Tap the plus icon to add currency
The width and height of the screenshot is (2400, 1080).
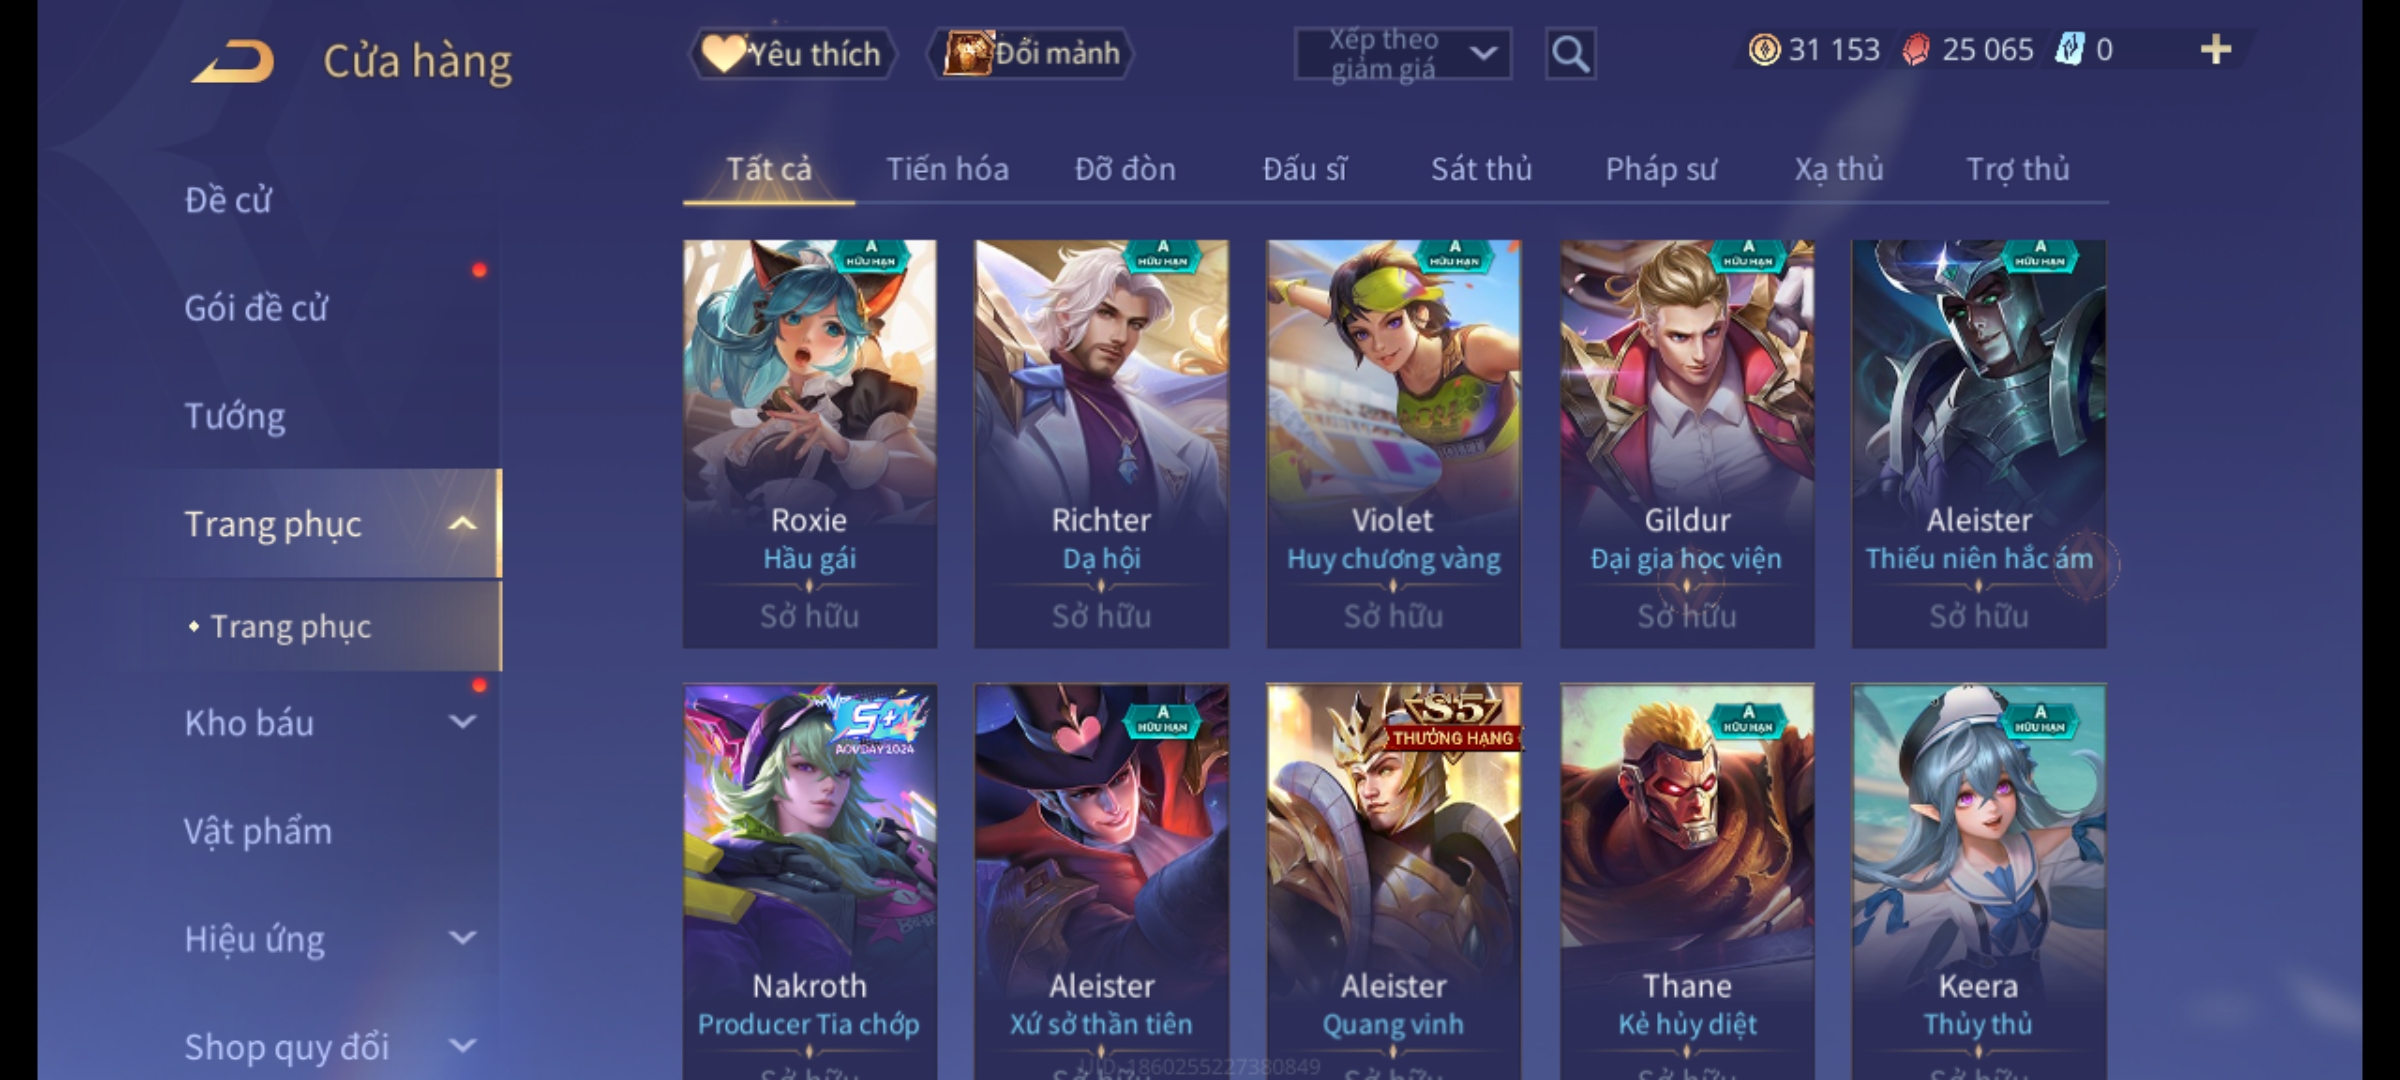pyautogui.click(x=2216, y=50)
